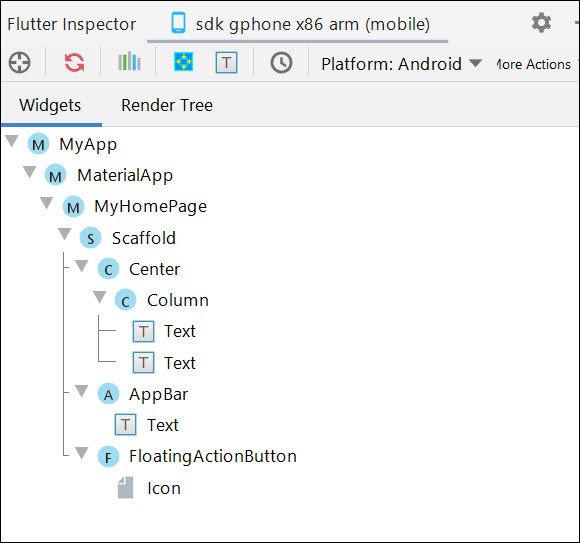Select the Widgets tab
Viewport: 580px width, 543px height.
[50, 105]
